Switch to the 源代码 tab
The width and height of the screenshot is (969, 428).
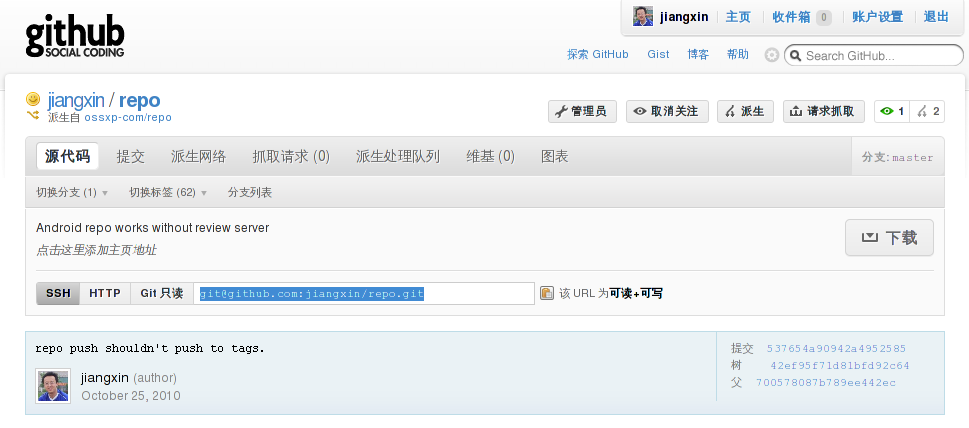(x=67, y=156)
